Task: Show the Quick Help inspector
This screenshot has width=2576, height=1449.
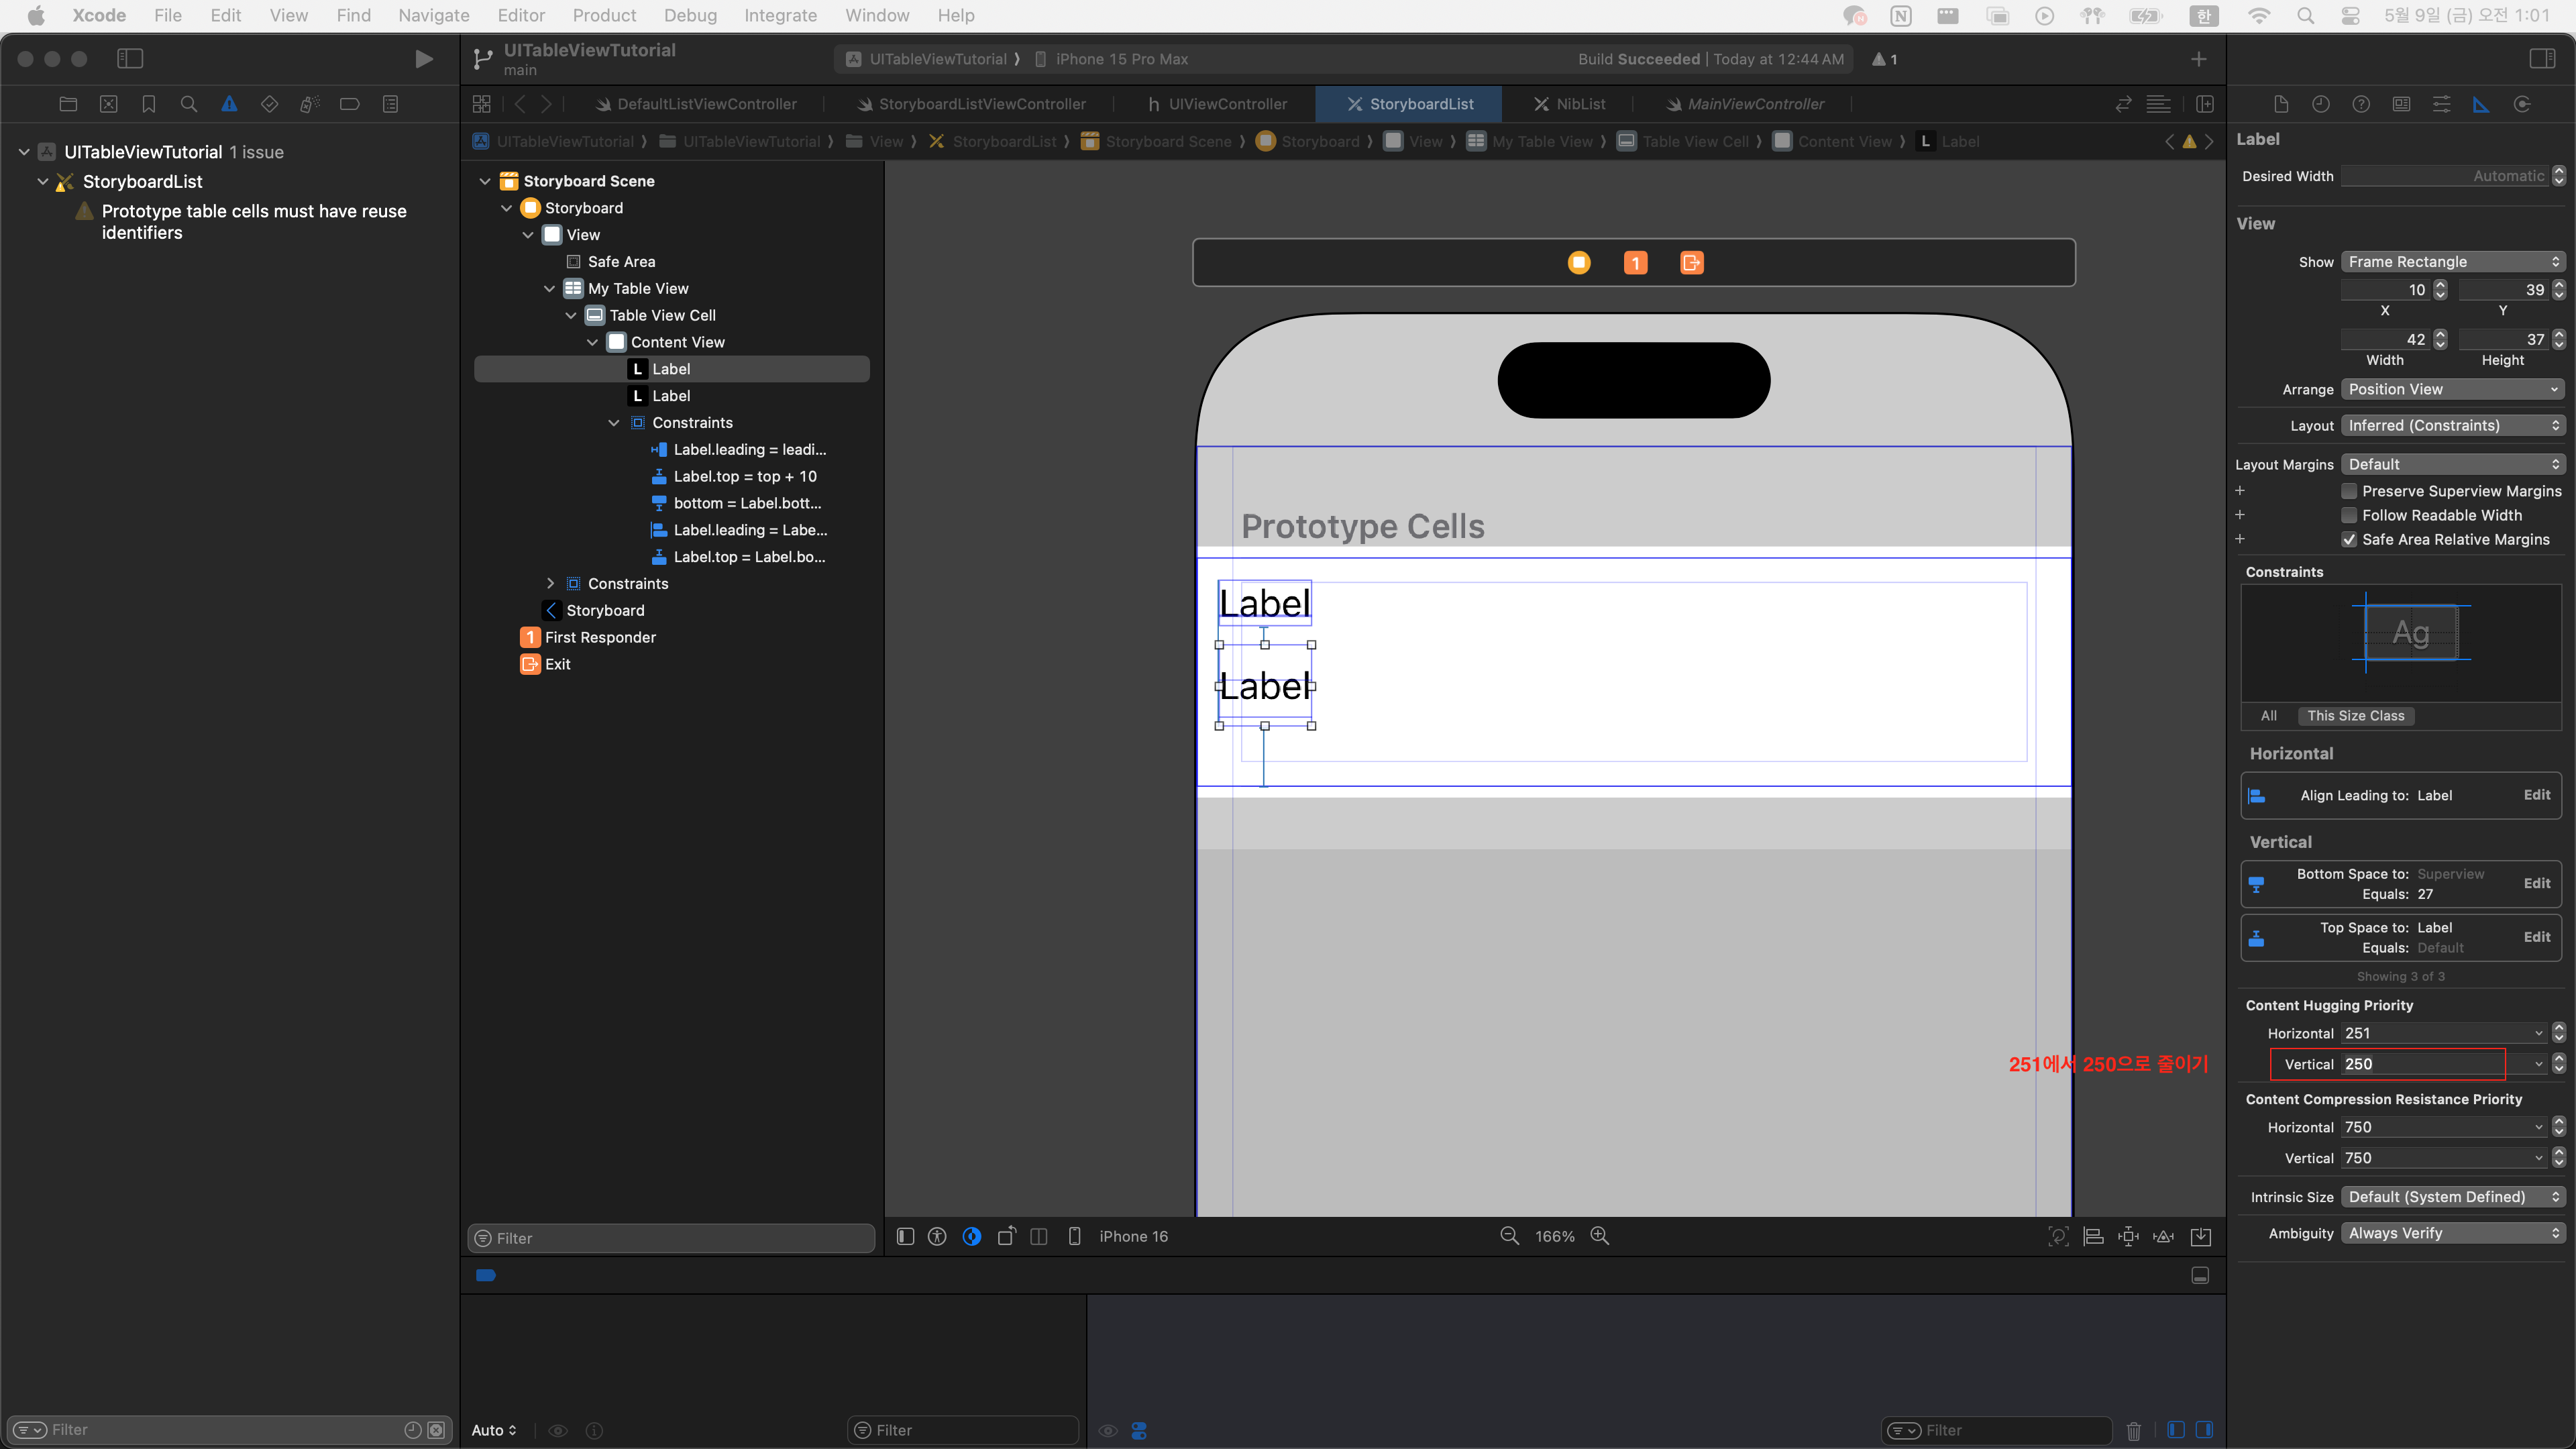Action: tap(2361, 104)
